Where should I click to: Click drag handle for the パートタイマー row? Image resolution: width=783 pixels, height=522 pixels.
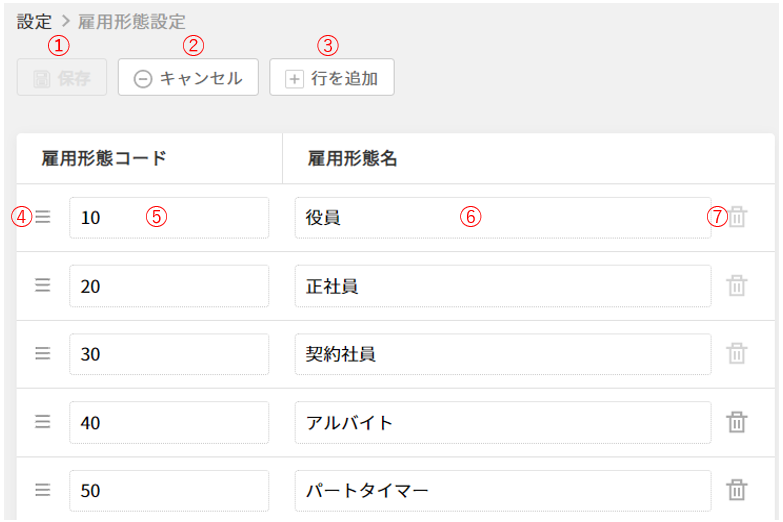pyautogui.click(x=43, y=490)
